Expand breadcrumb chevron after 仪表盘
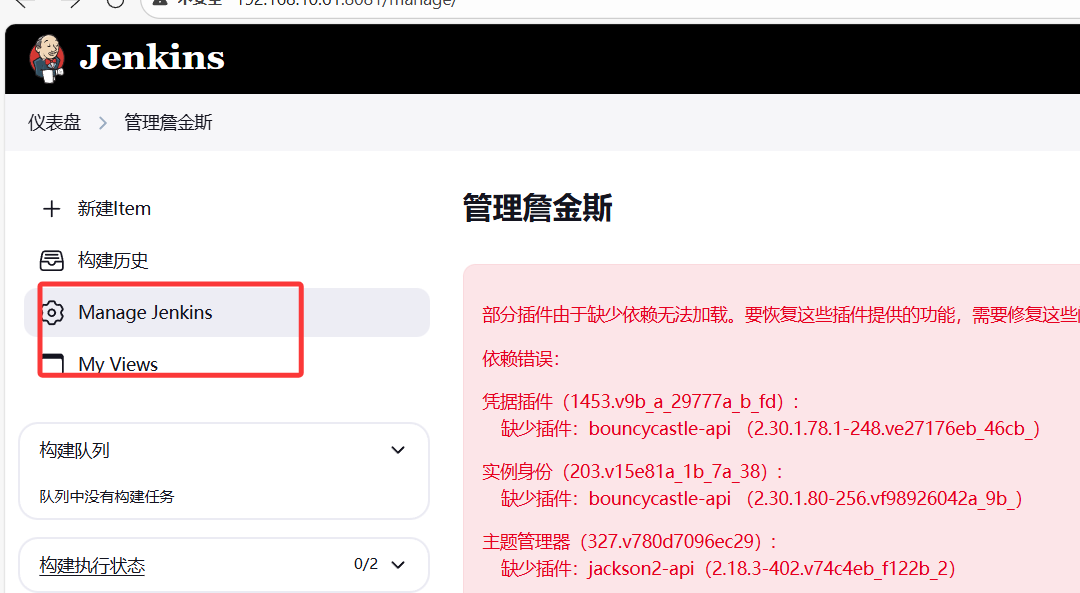This screenshot has height=593, width=1080. click(103, 123)
